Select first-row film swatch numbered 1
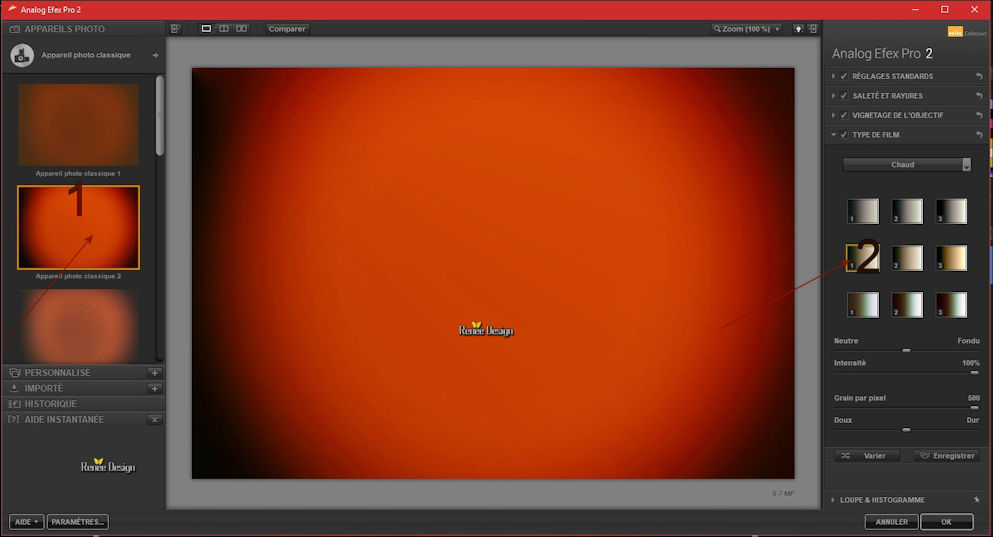Viewport: 993px width, 537px height. point(863,211)
